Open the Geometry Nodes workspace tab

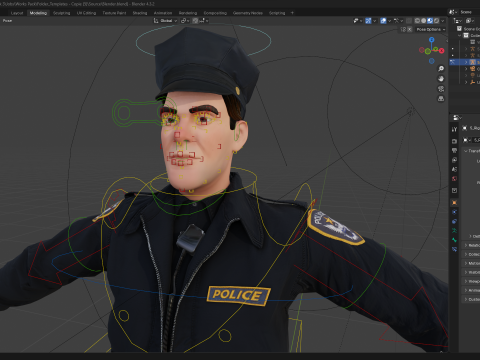pos(248,13)
